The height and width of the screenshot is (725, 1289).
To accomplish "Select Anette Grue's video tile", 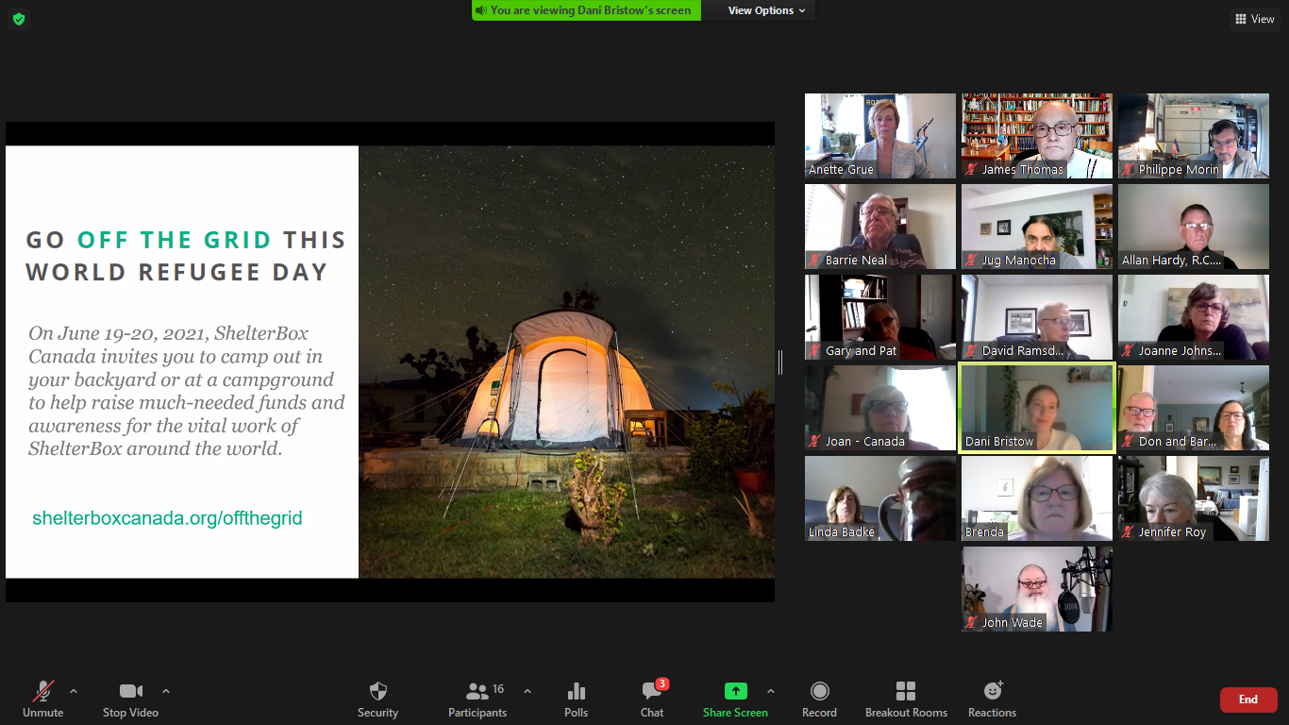I will [880, 136].
